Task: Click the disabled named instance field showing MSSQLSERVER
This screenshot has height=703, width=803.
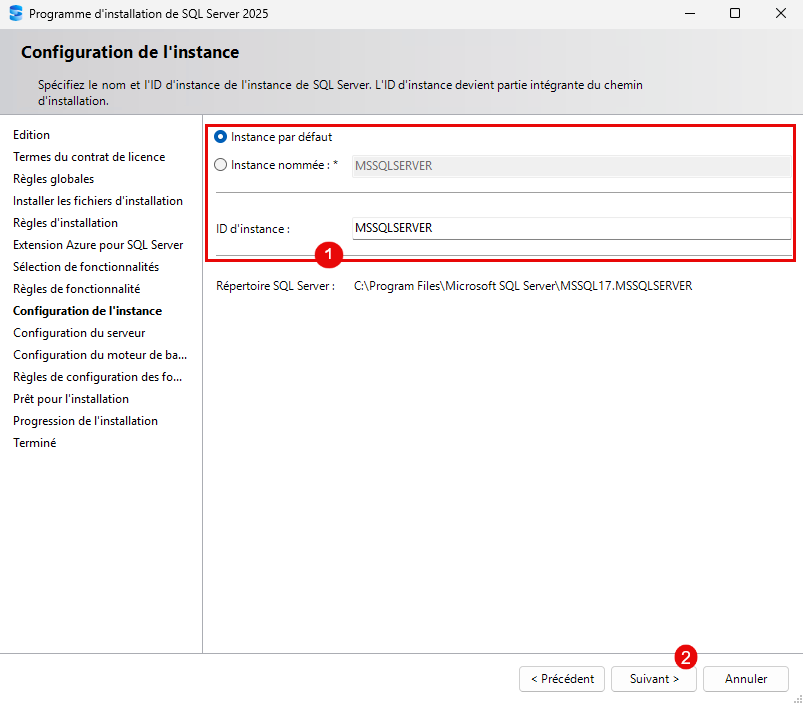Action: (572, 166)
